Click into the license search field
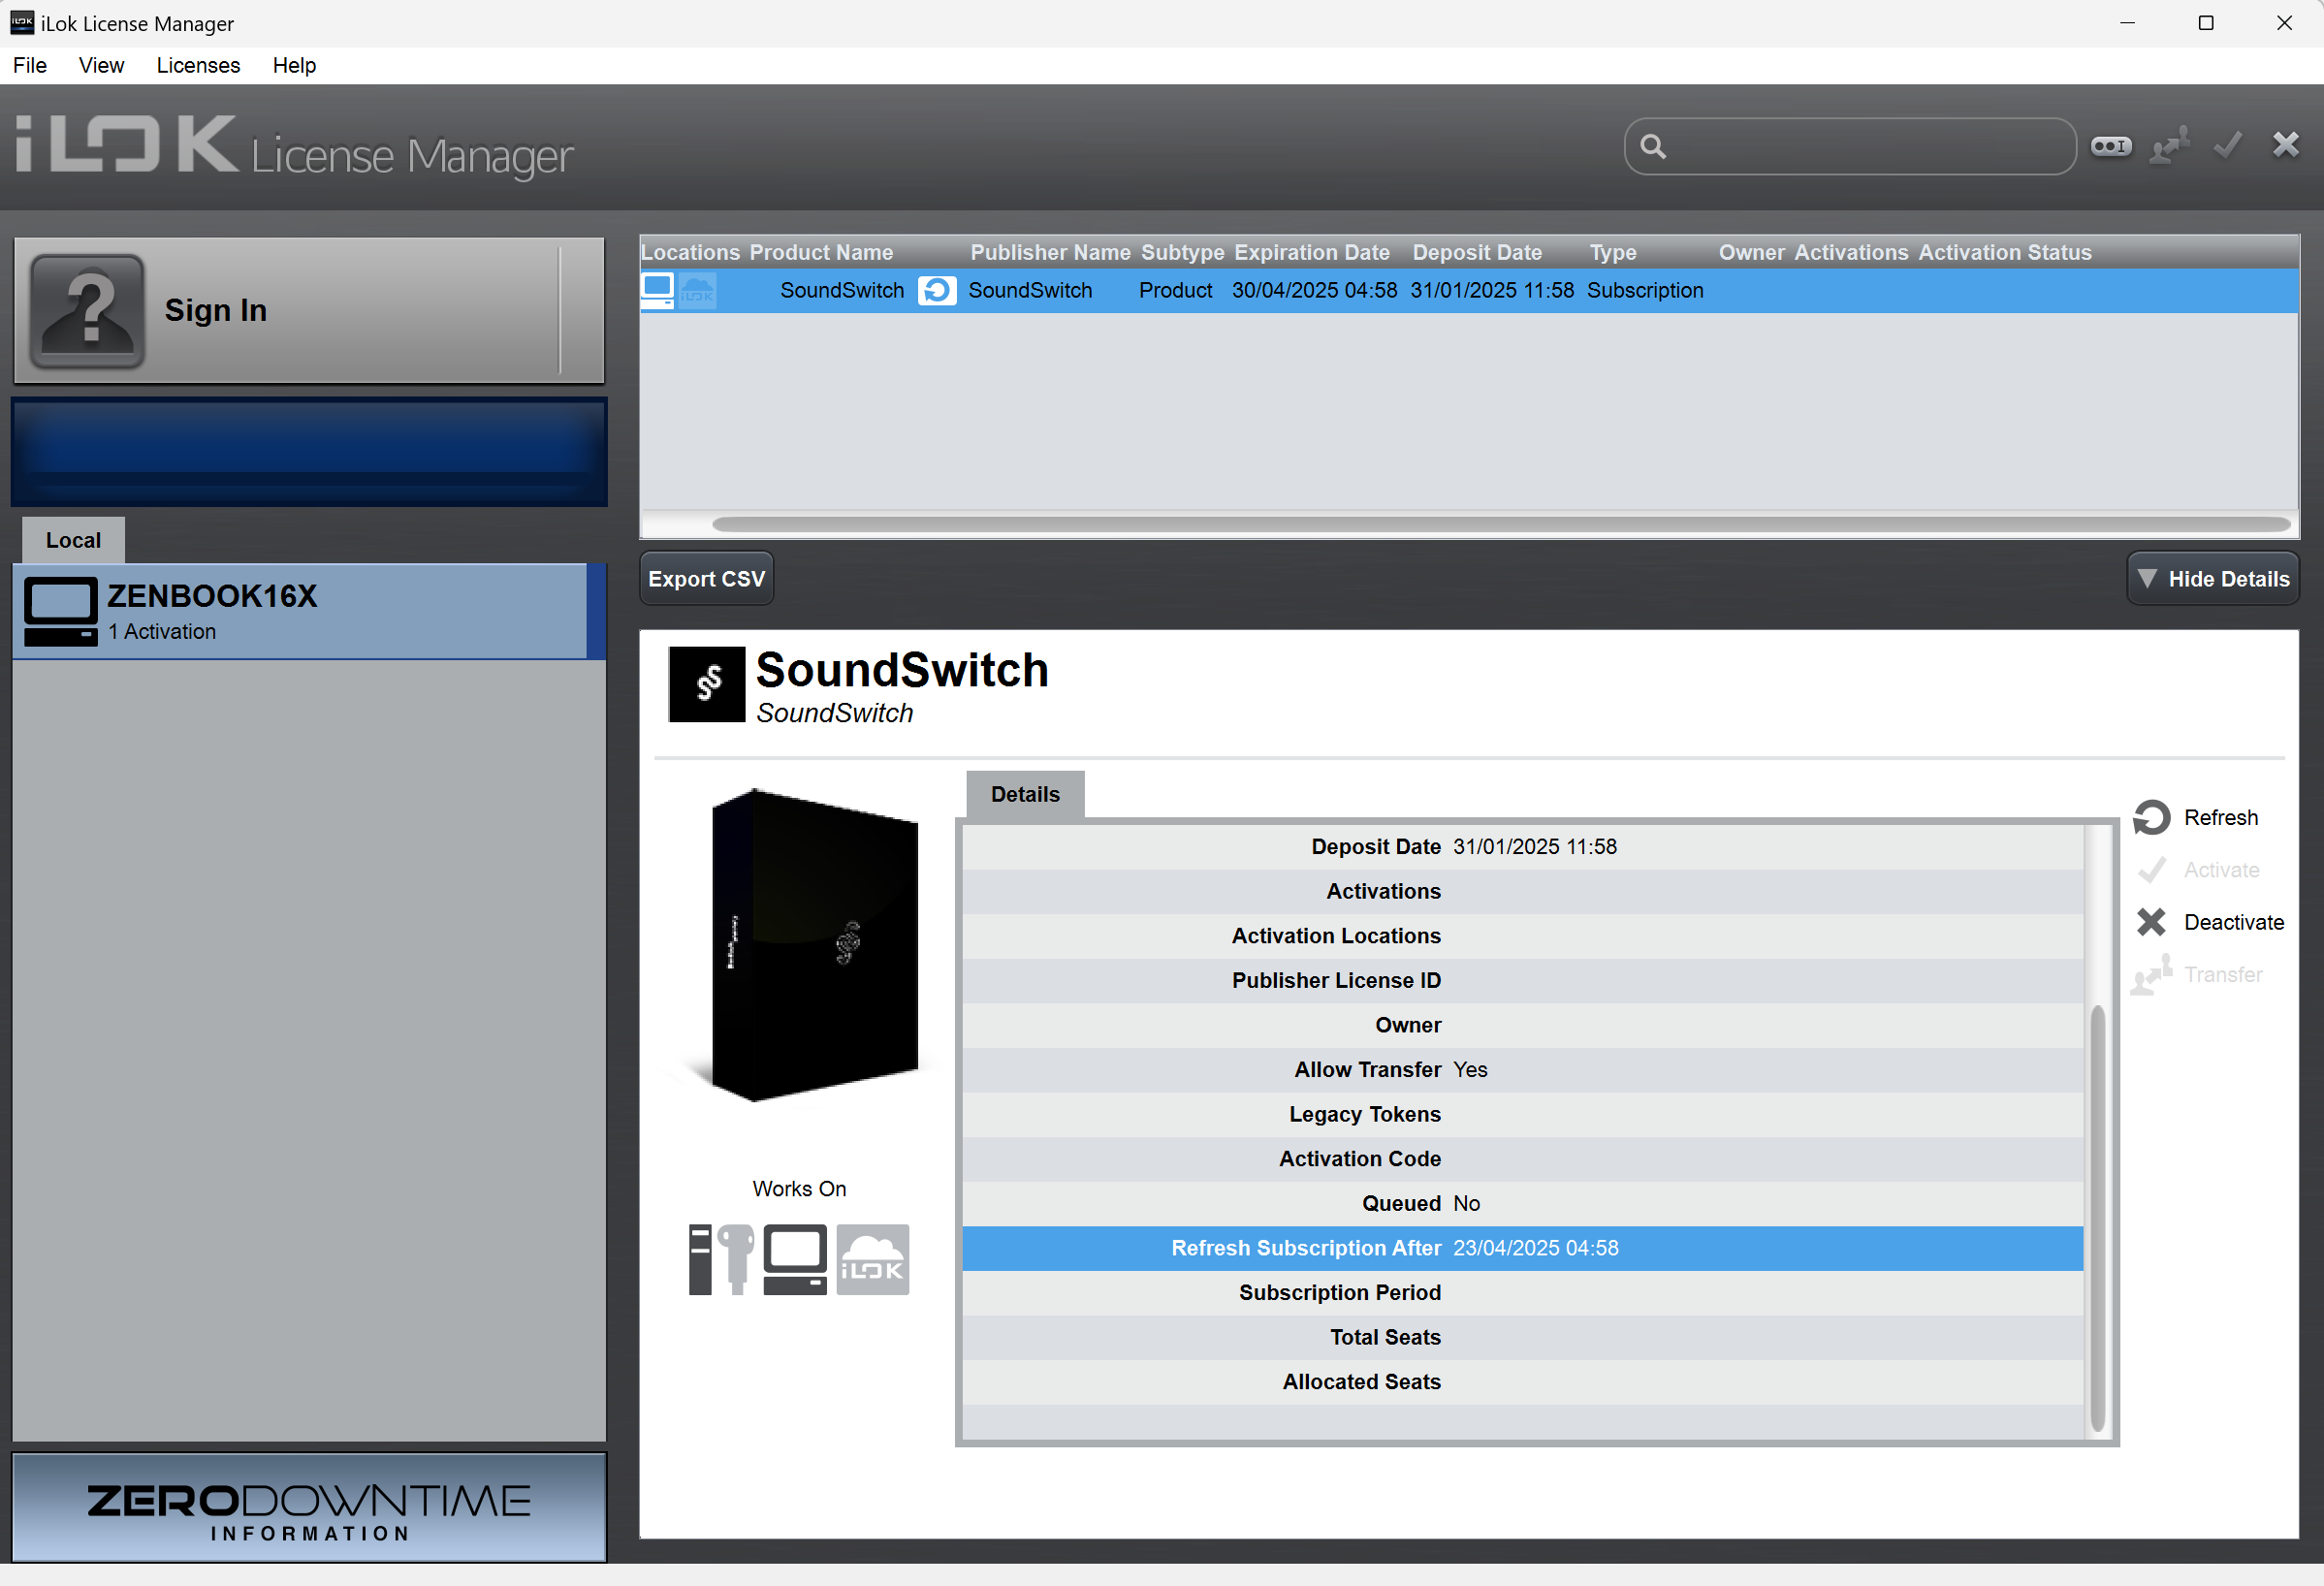Screen dimensions: 2324x1586 tap(1850, 147)
